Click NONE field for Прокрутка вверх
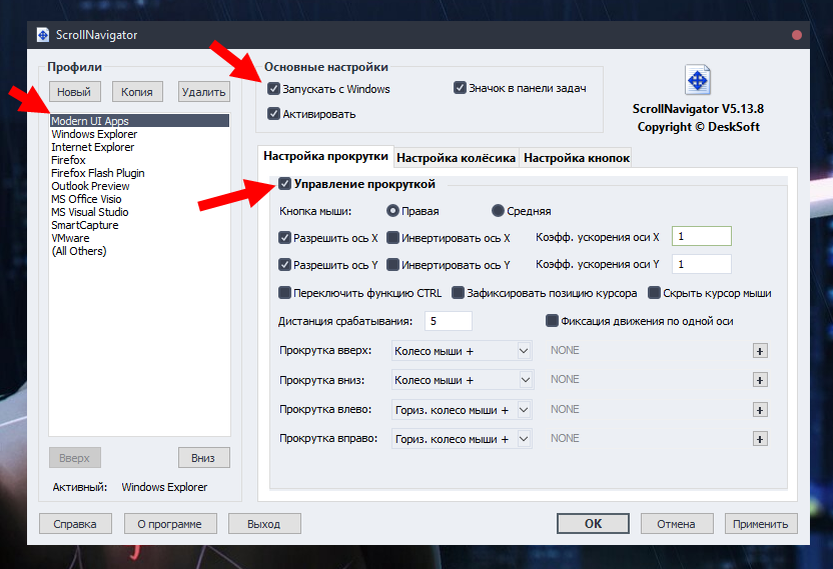The image size is (833, 569). (x=647, y=351)
